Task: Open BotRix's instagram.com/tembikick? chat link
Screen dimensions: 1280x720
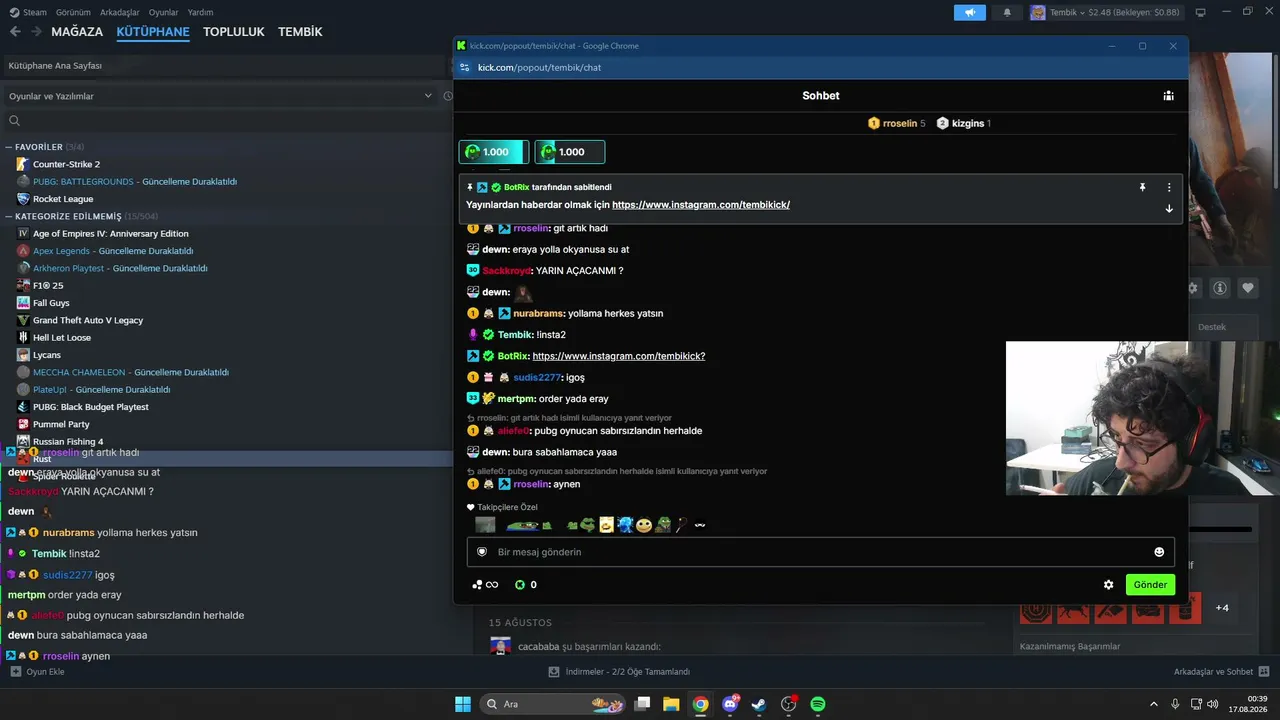Action: (x=619, y=356)
